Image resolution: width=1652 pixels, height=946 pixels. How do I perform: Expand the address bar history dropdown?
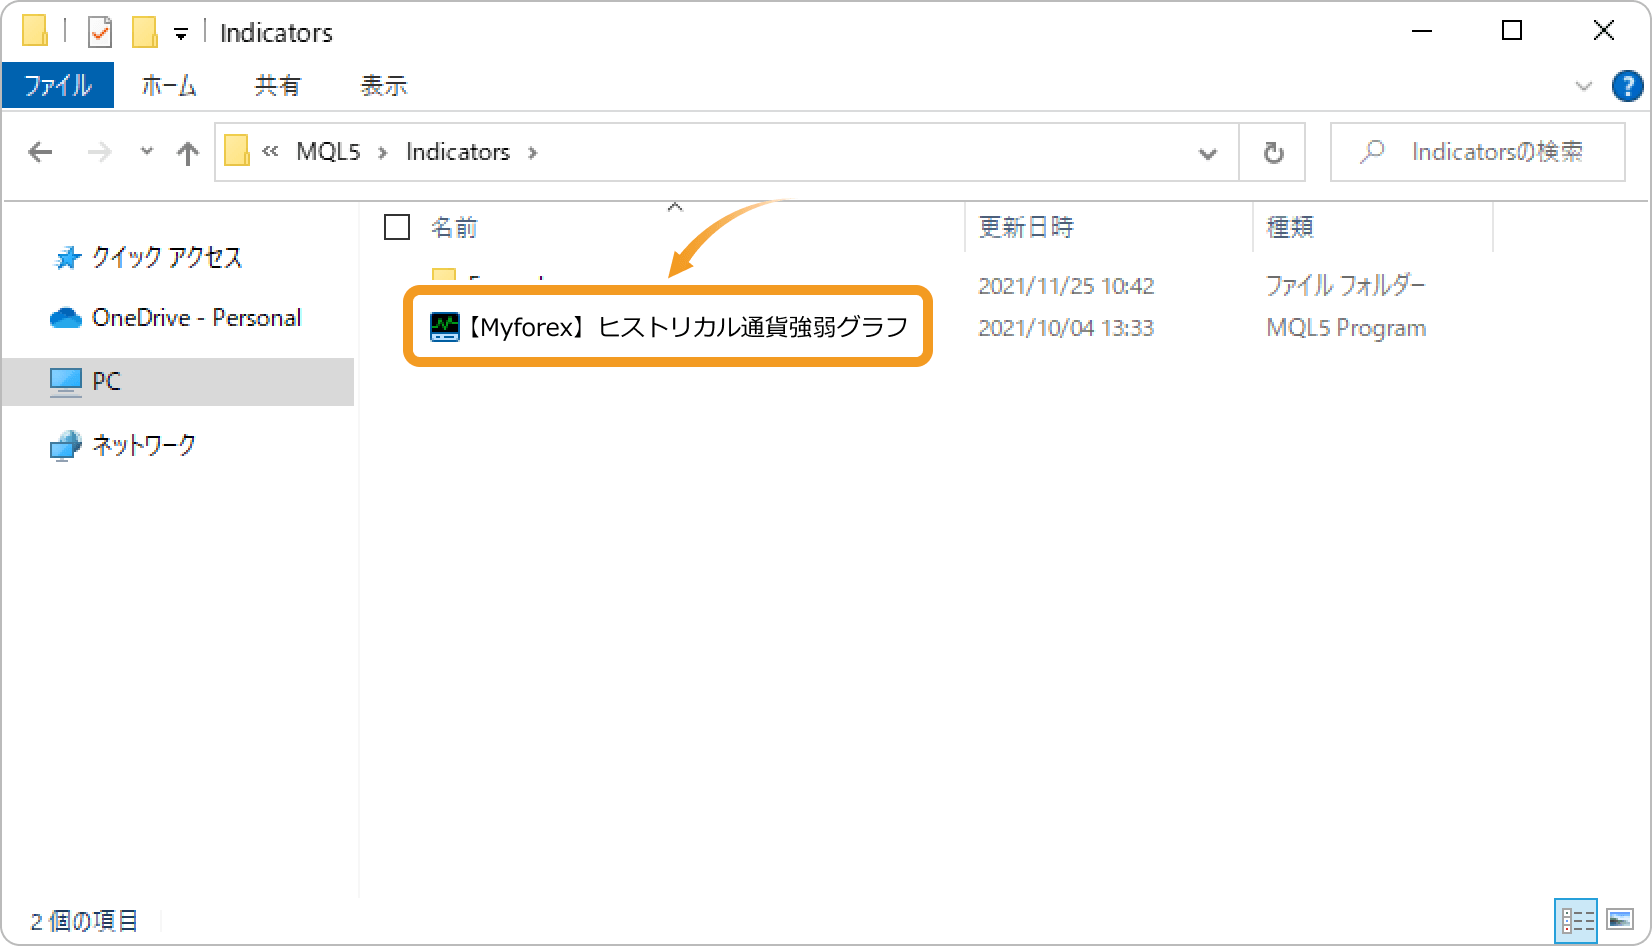point(1207,153)
